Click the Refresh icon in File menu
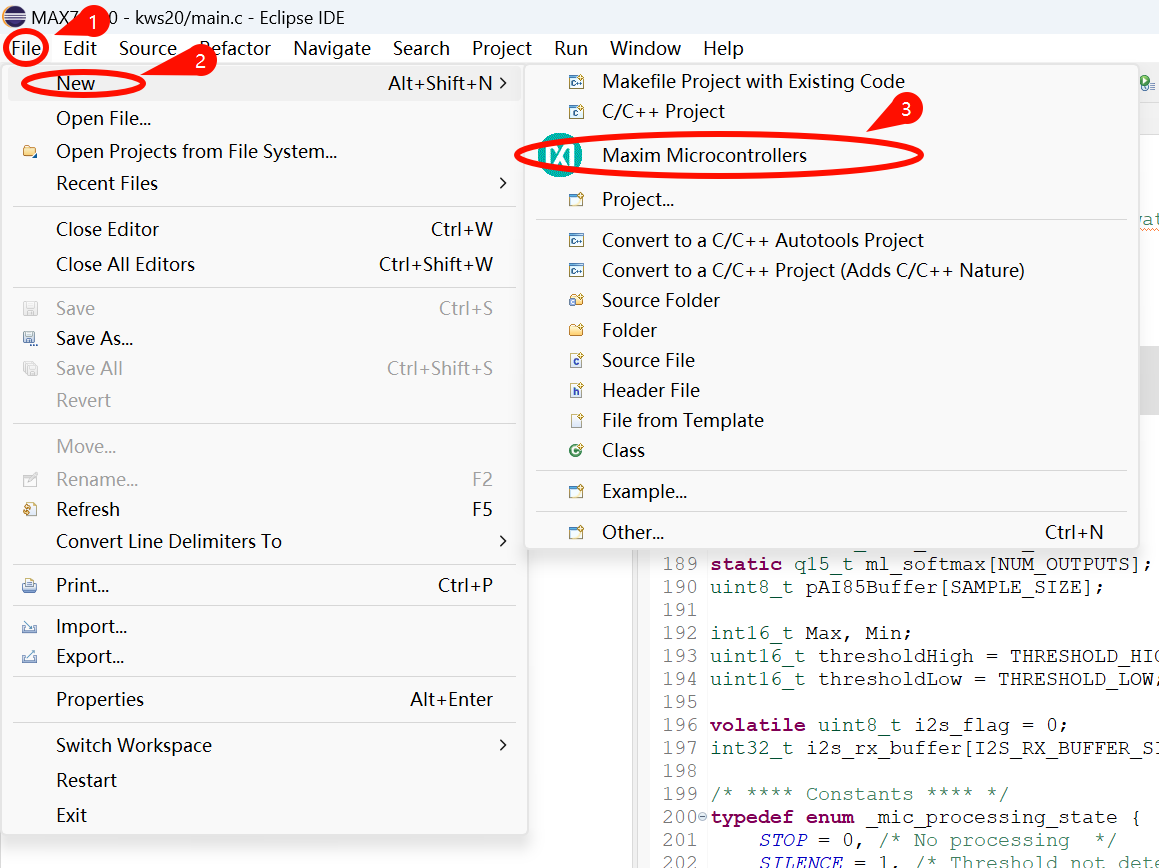 30,509
